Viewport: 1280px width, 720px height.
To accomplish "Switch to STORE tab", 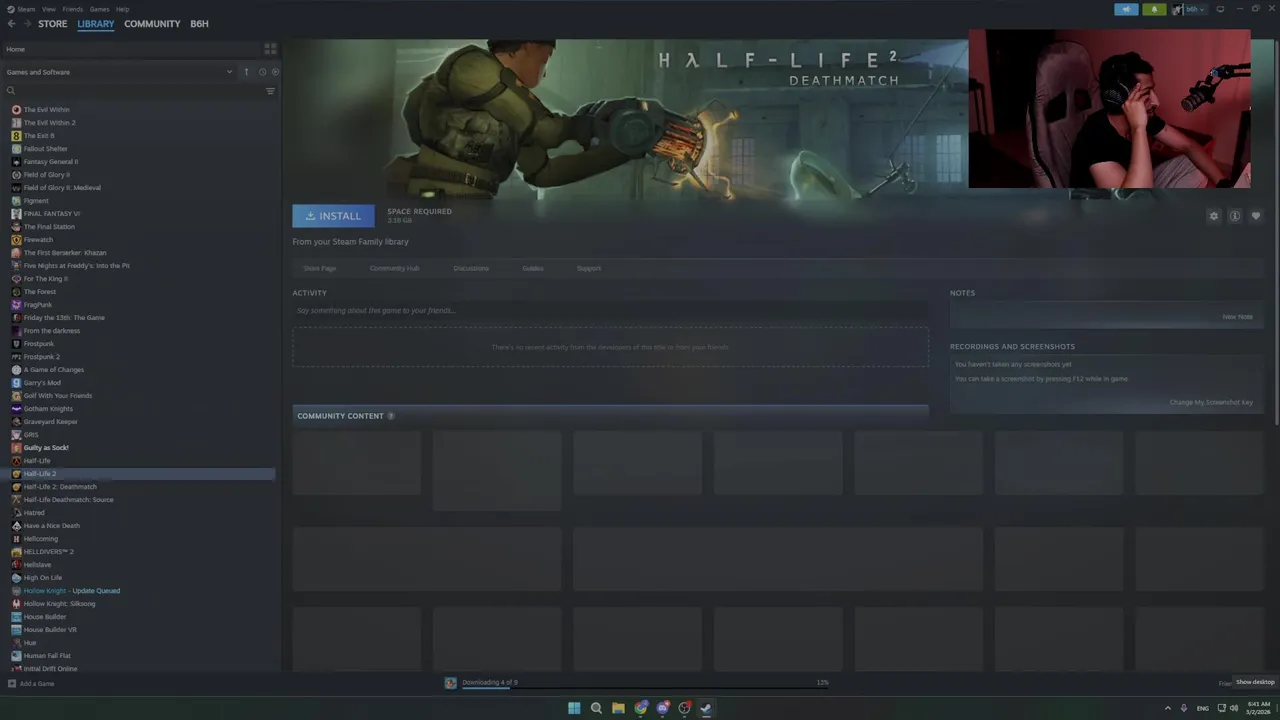I will pos(53,24).
